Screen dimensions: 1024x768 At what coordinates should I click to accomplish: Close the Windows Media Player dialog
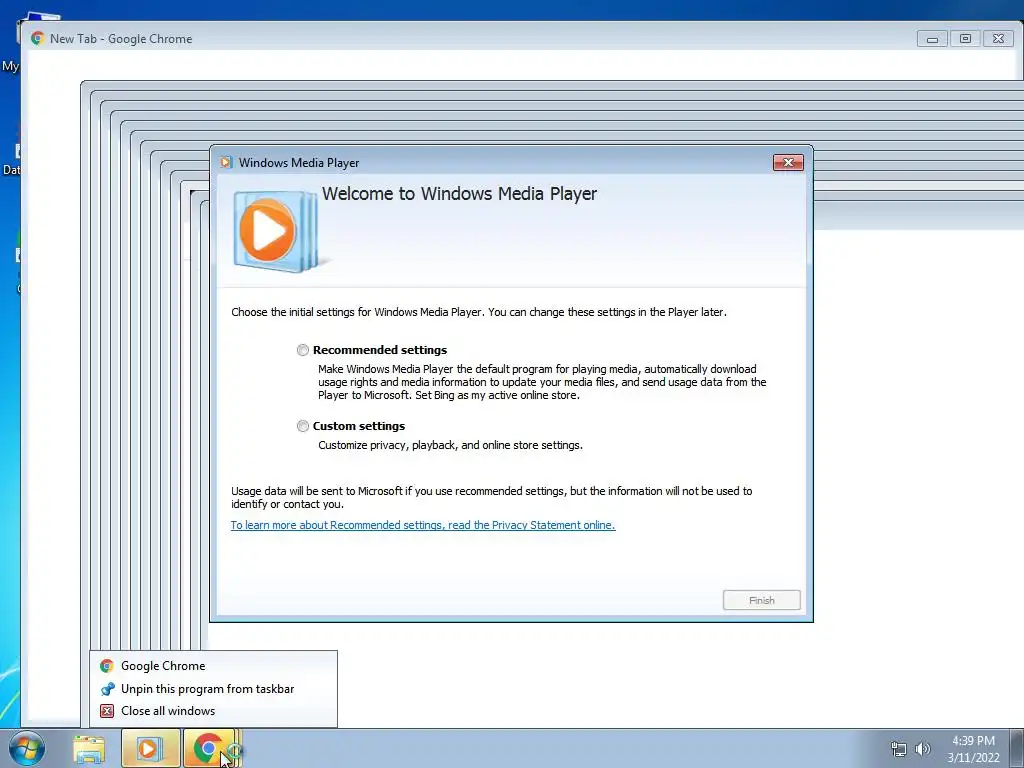(x=788, y=163)
